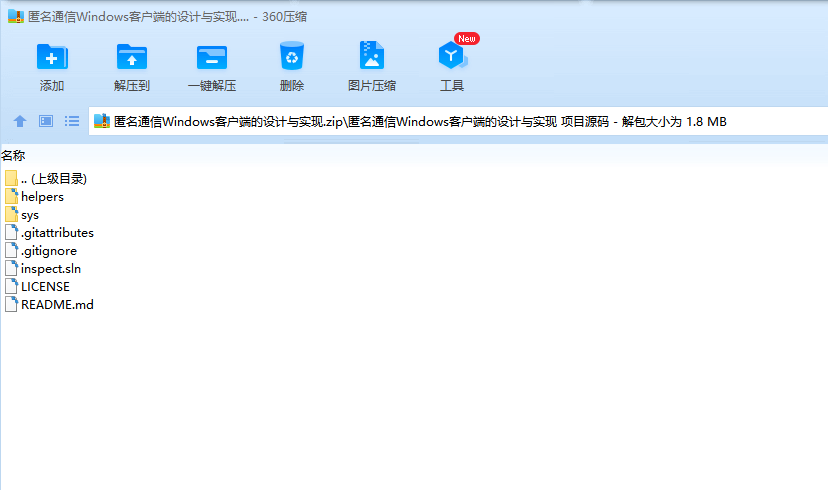Click the LICENSE file icon

12,286
